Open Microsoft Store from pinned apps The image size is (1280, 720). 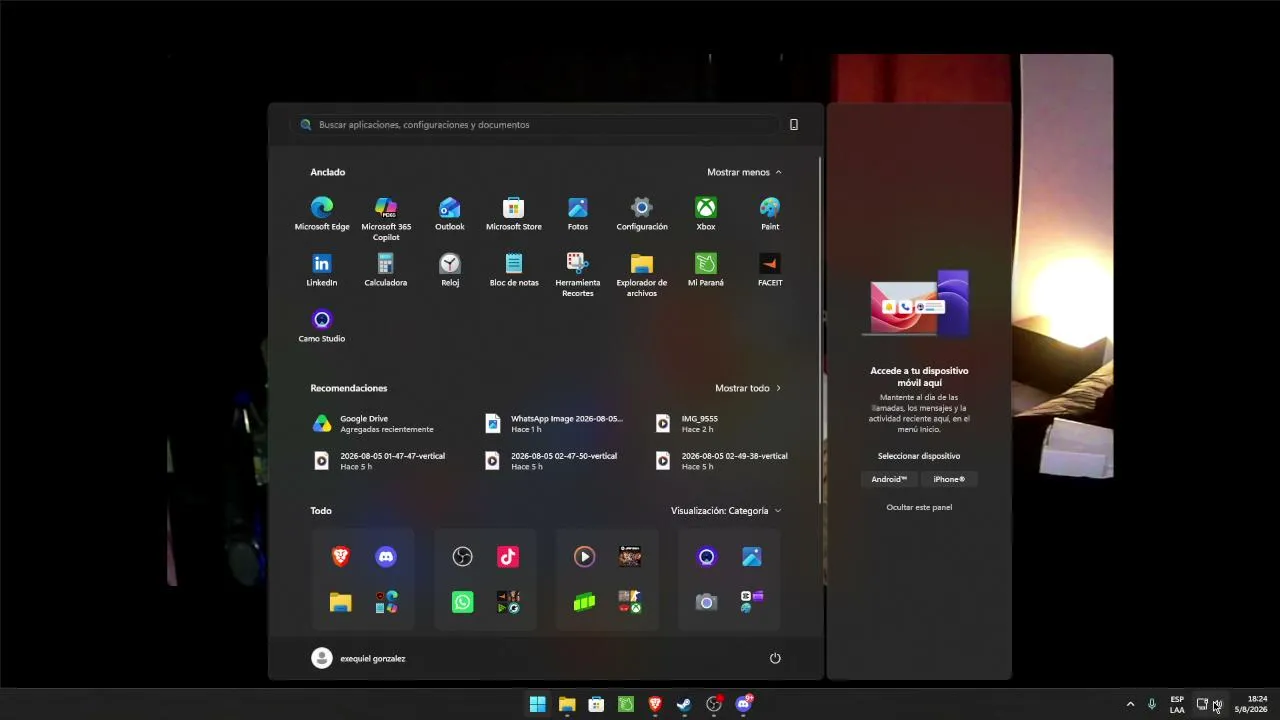(514, 213)
